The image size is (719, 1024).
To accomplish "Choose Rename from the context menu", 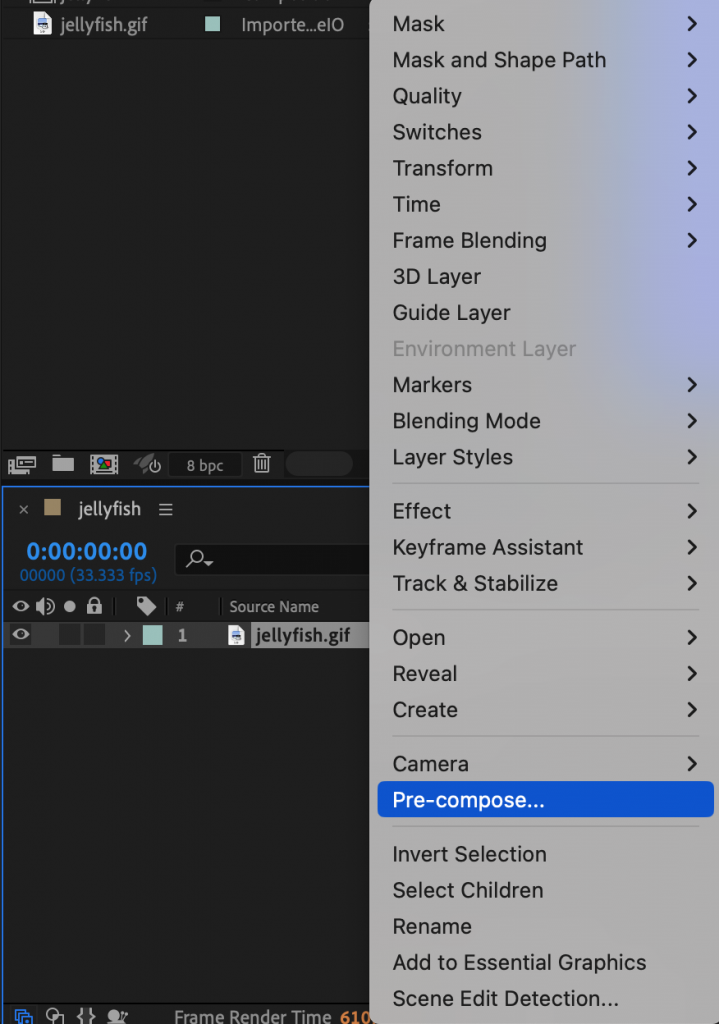I will coord(432,926).
